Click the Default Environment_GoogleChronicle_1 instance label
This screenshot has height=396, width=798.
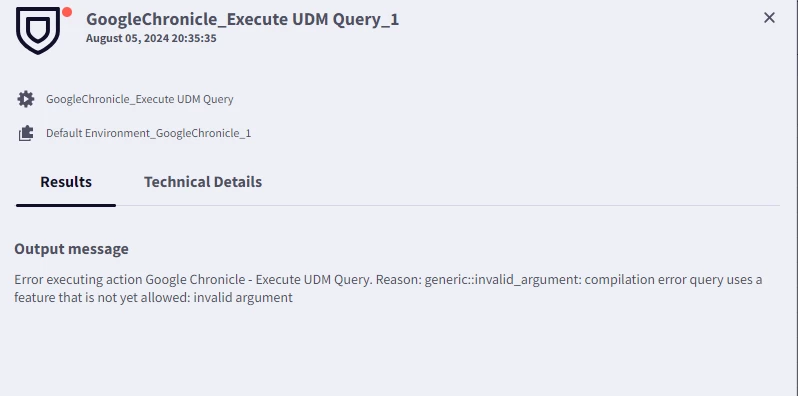[x=149, y=133]
